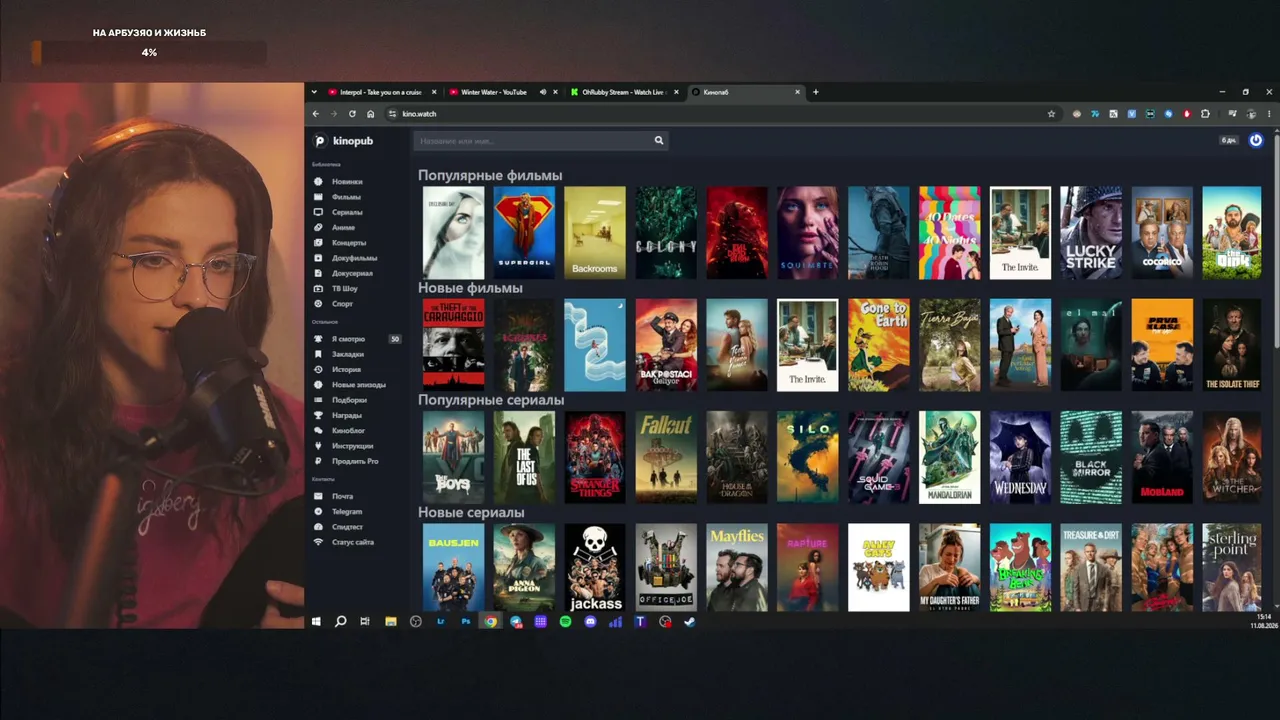The image size is (1280, 720).
Task: Click the Telegram contact icon in sidebar
Action: tap(318, 512)
